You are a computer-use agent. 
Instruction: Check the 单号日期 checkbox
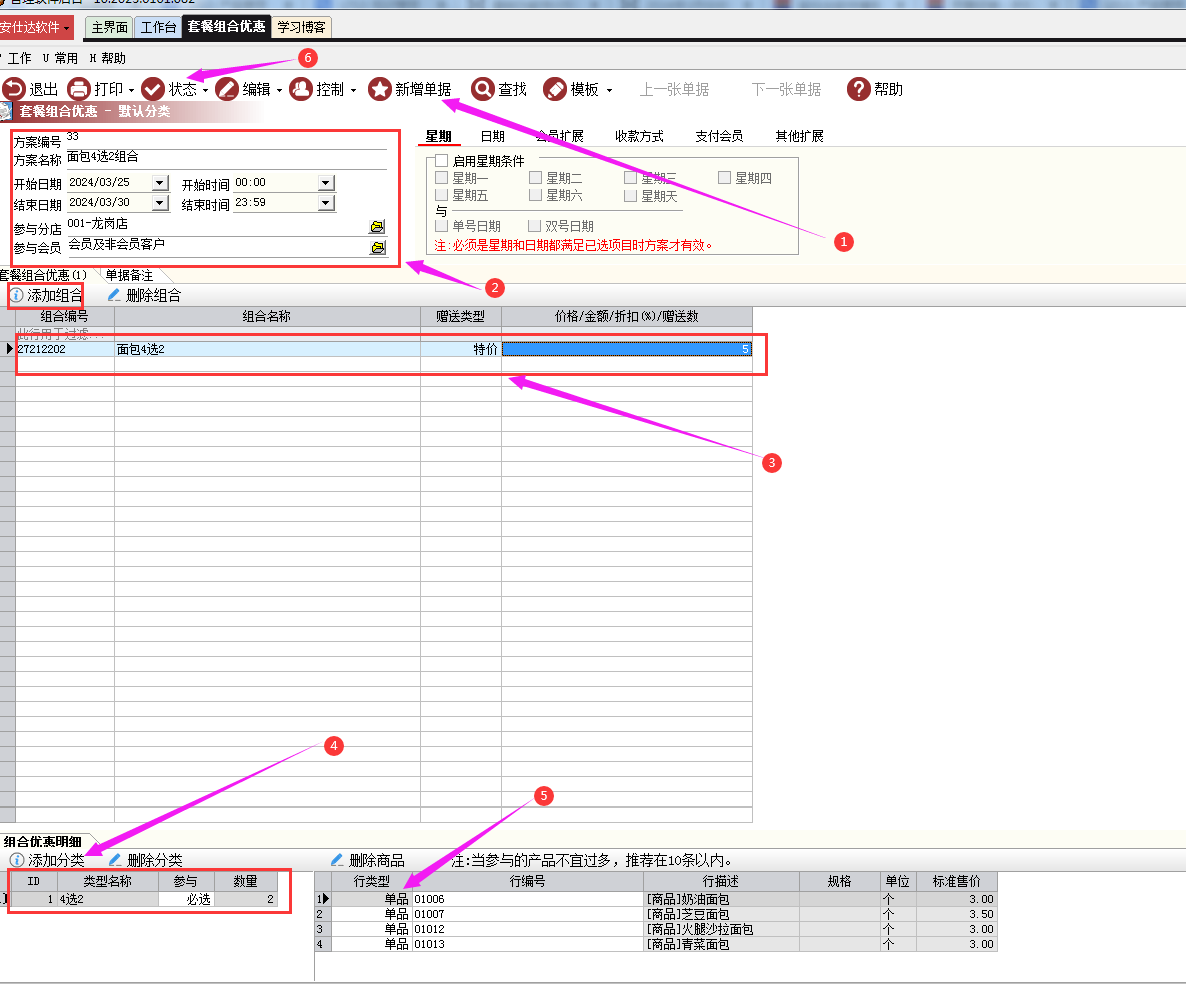(442, 225)
